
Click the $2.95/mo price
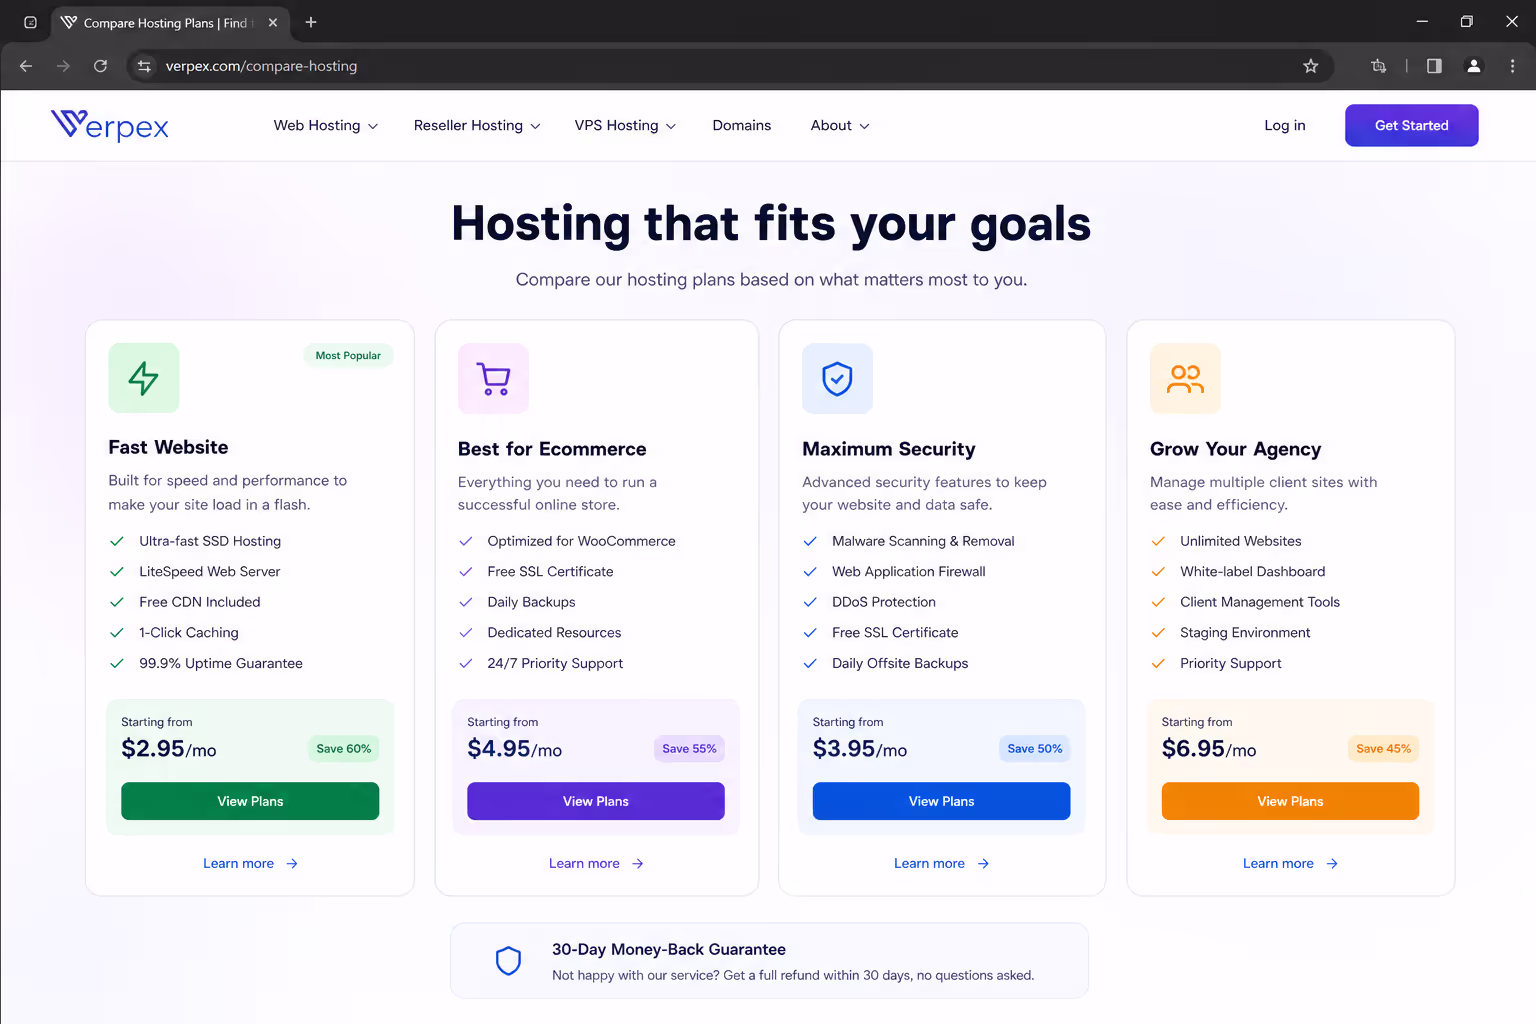[169, 749]
